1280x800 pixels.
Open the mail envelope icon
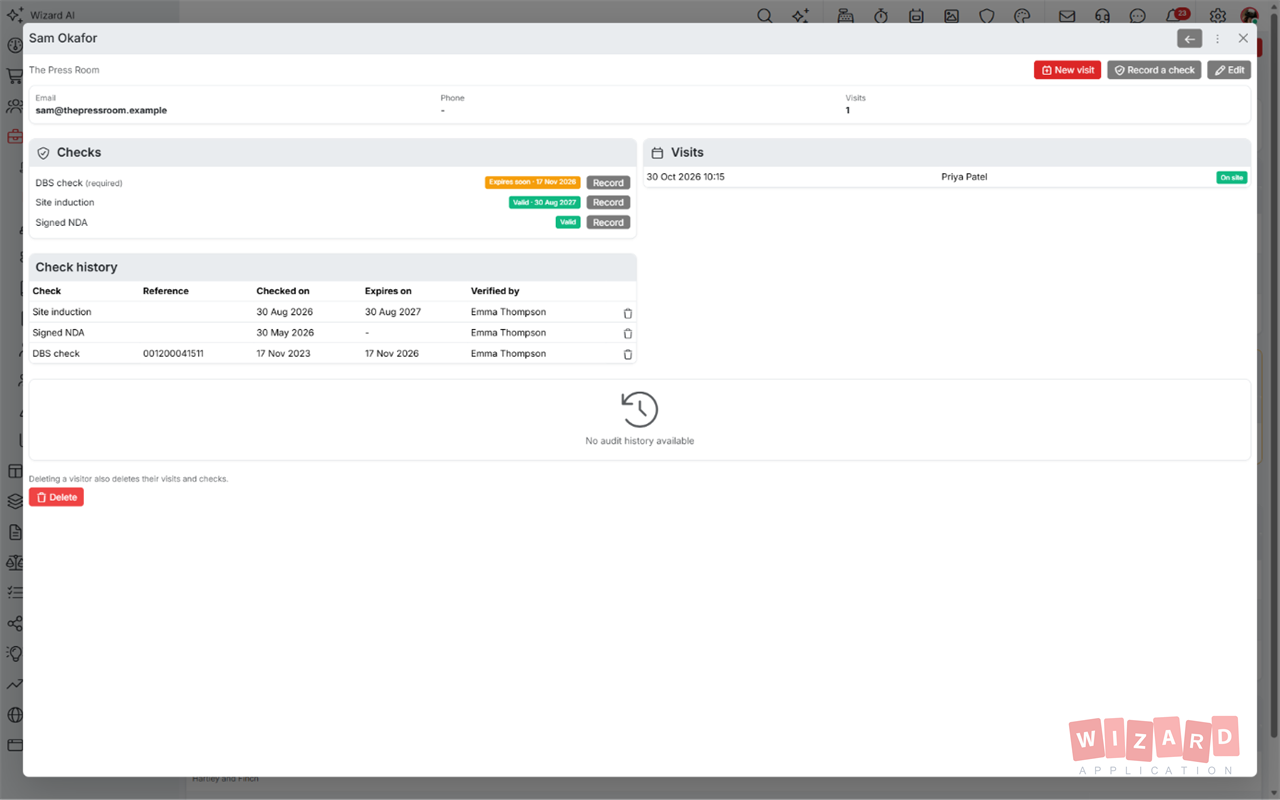[1067, 16]
